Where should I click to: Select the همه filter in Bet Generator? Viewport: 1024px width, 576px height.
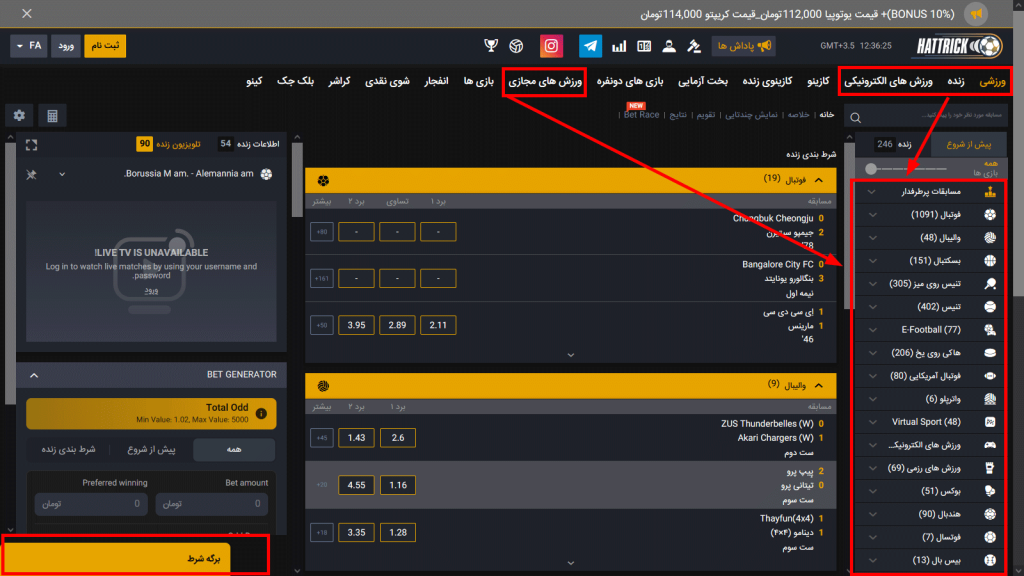[234, 450]
